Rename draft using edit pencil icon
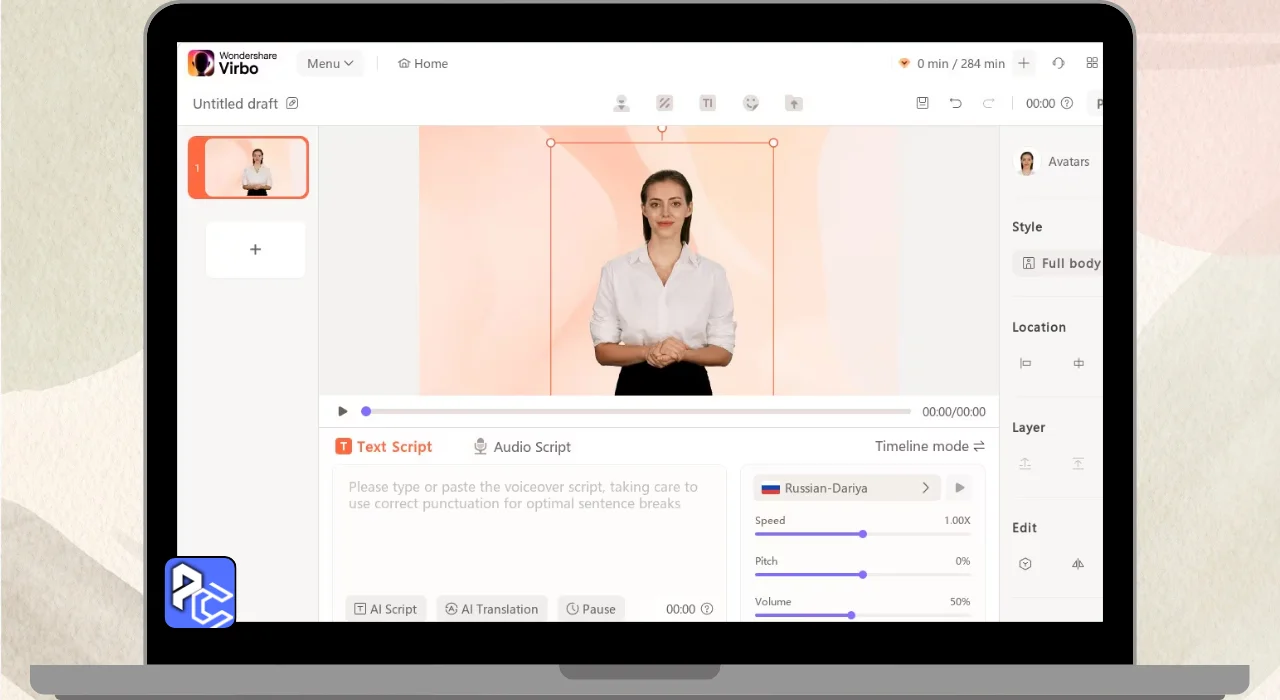Viewport: 1280px width, 700px height. tap(292, 103)
